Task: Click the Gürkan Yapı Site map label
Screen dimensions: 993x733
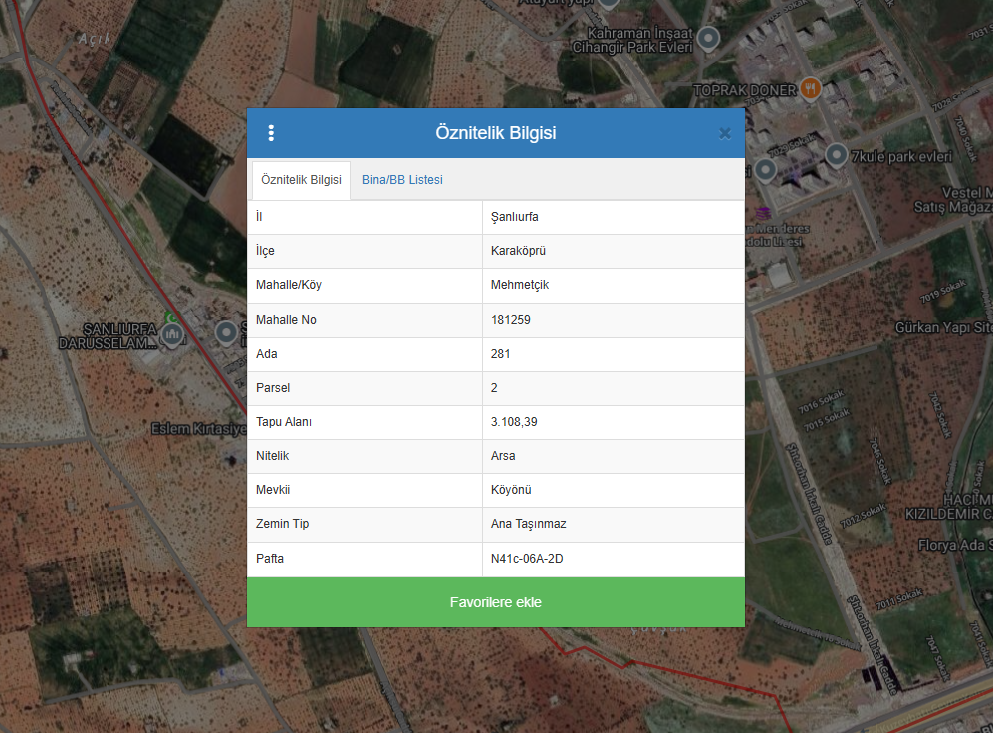Action: point(942,327)
